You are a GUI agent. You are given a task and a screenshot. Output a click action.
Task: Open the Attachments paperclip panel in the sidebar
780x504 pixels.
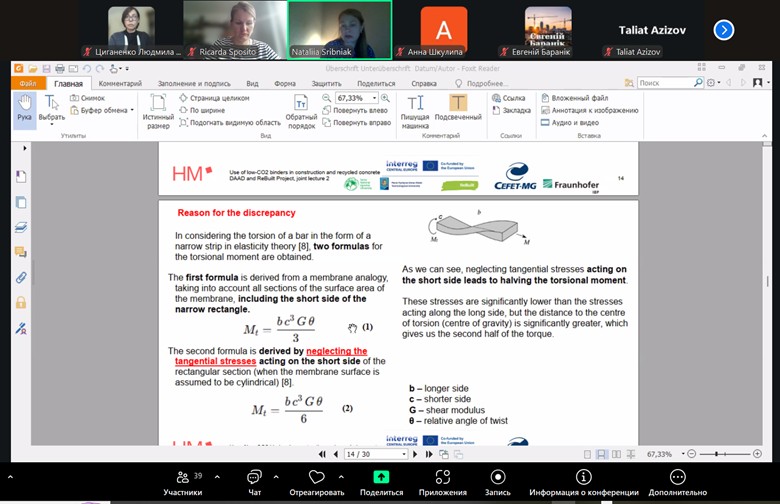(21, 277)
